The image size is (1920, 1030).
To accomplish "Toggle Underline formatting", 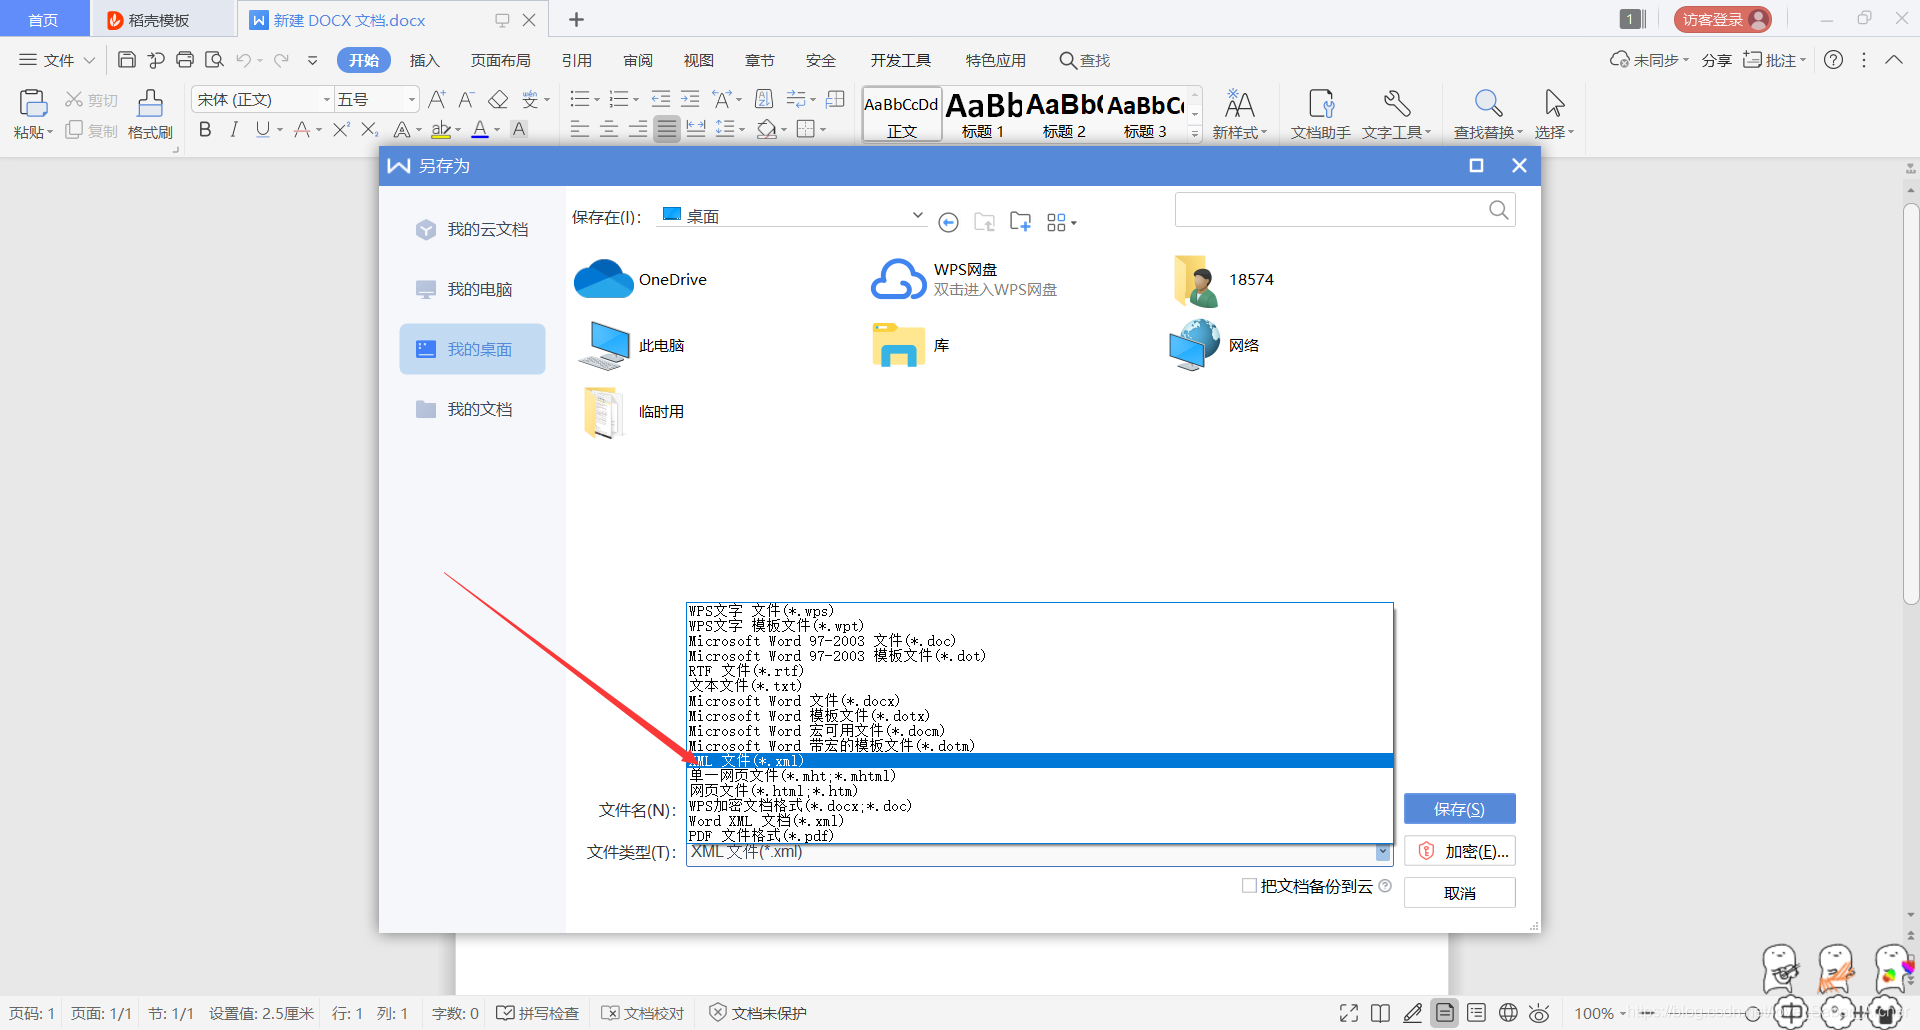I will 263,129.
